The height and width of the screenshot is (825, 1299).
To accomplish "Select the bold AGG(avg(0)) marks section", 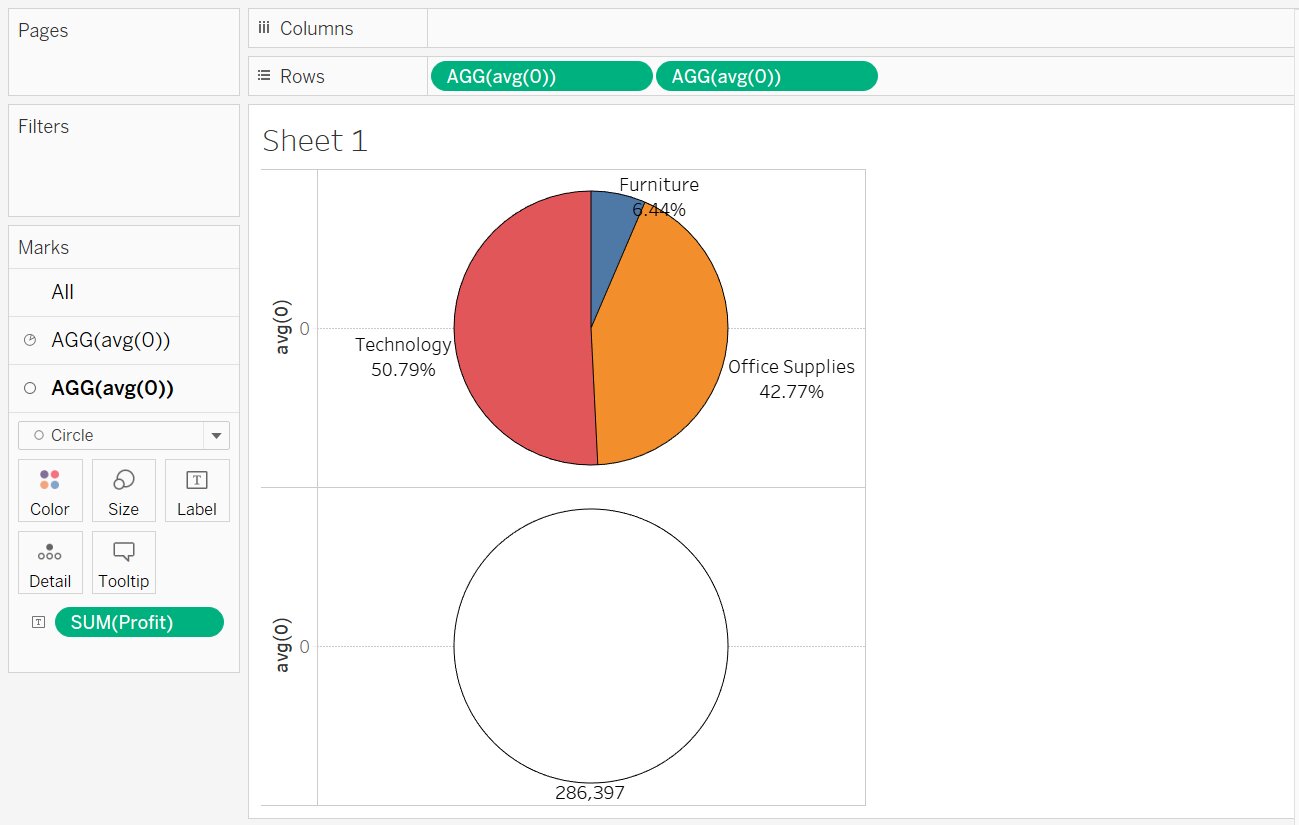I will point(112,389).
